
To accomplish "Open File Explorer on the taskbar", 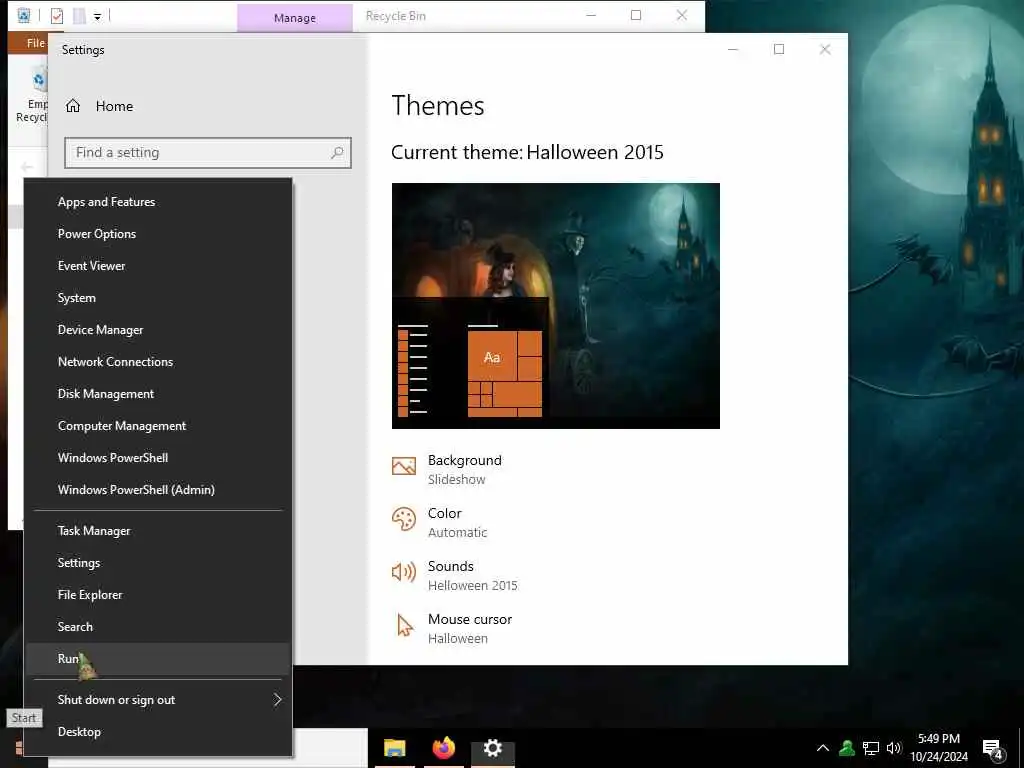I will [x=394, y=748].
